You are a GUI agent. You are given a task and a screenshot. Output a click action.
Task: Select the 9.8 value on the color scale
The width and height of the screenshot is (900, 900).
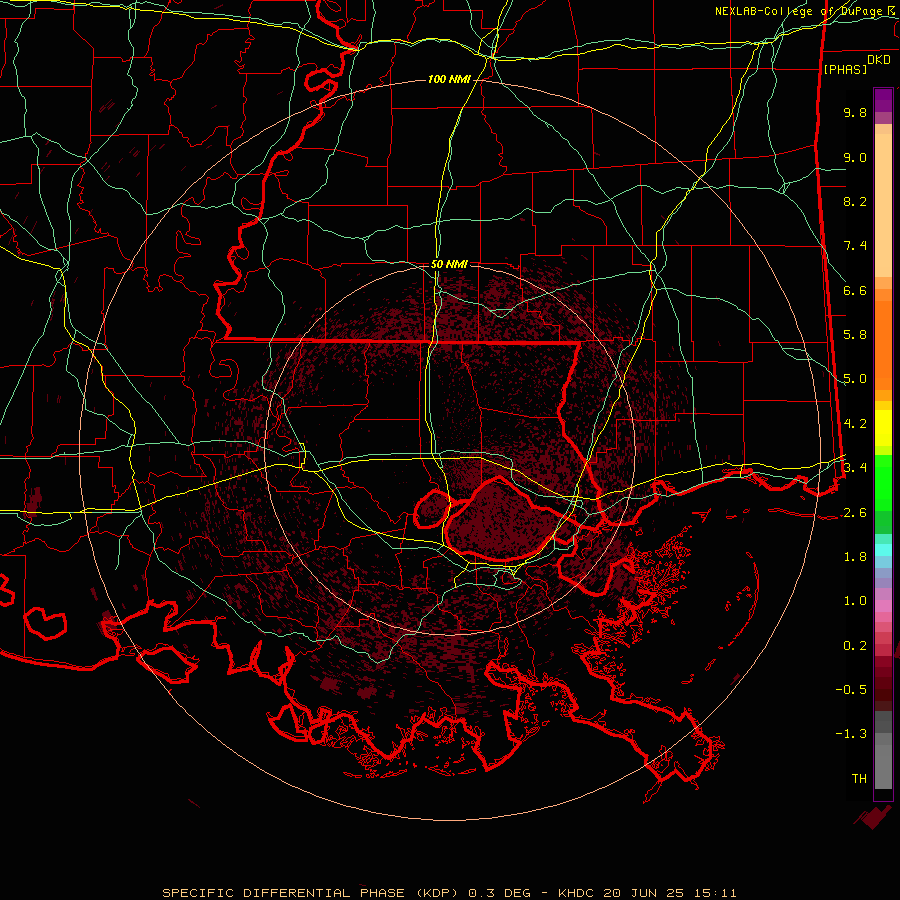click(x=855, y=112)
